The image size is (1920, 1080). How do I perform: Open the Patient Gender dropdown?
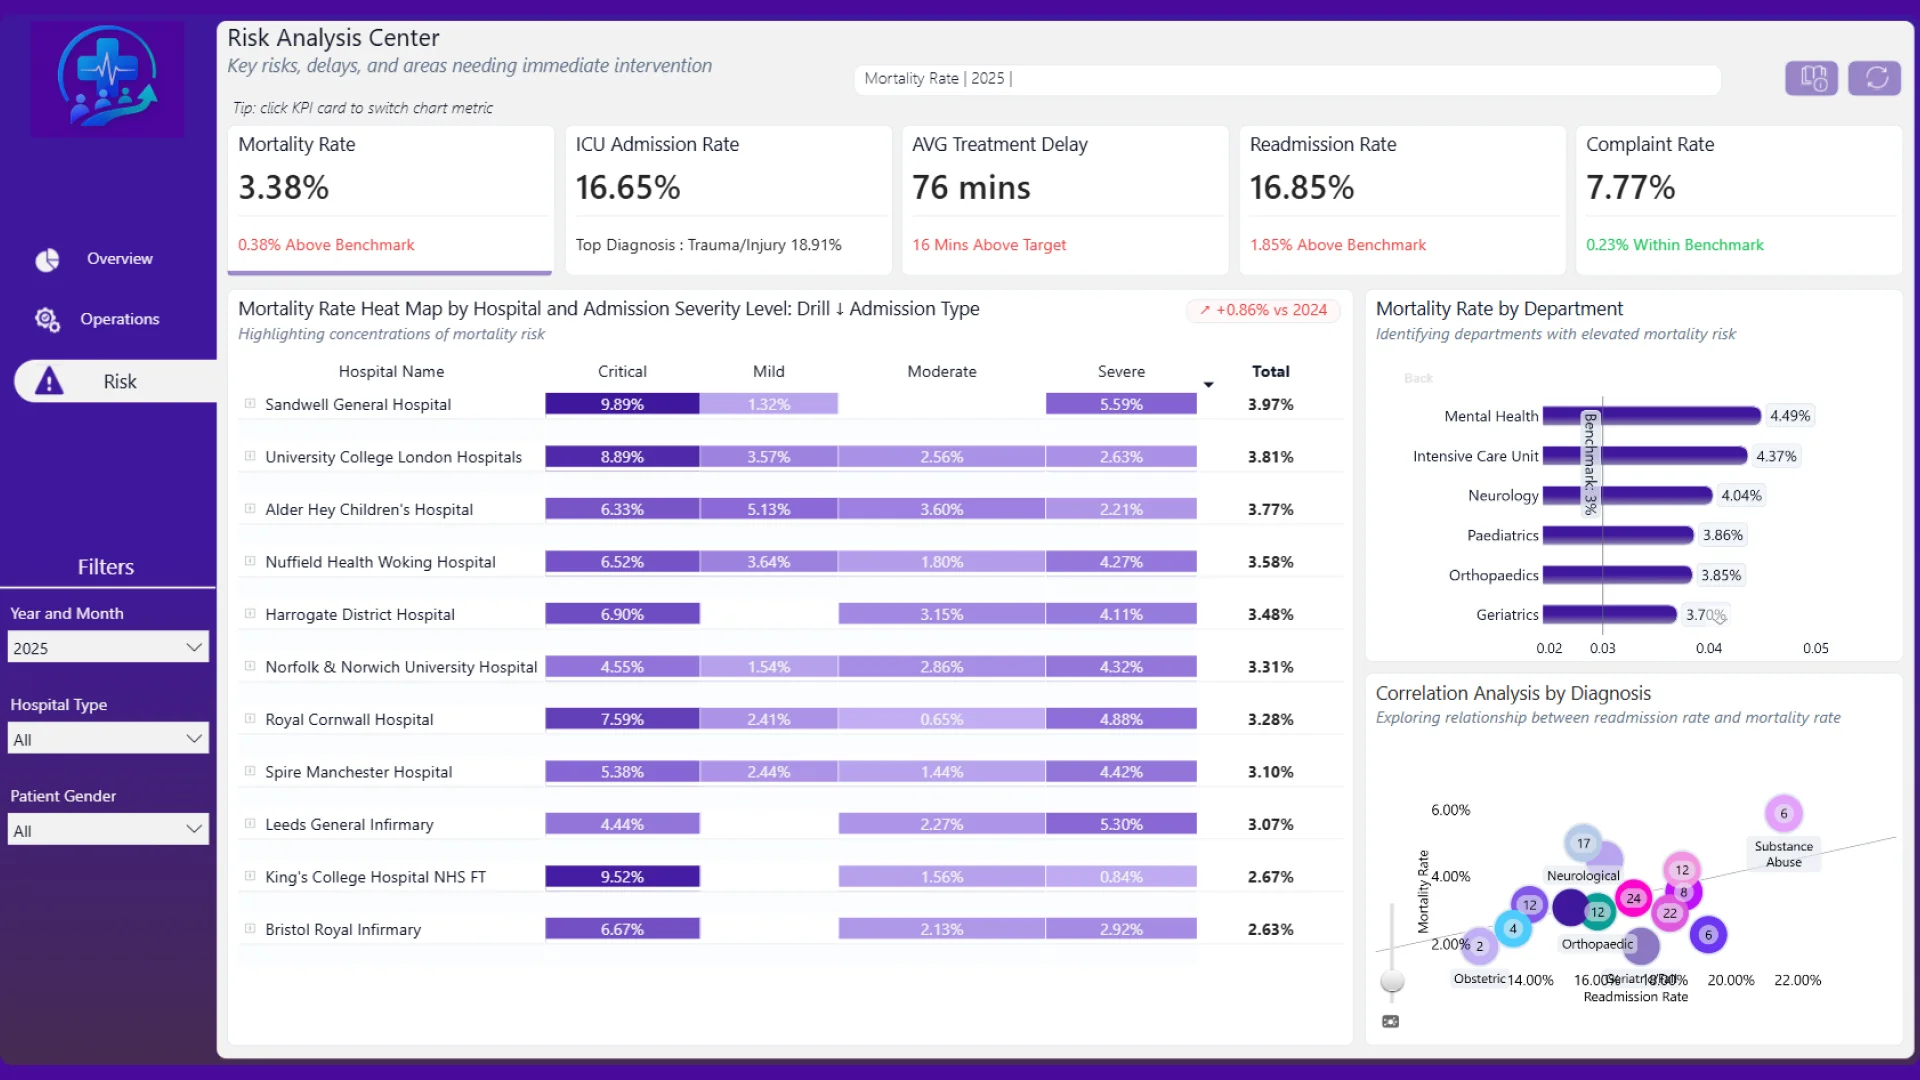108,830
